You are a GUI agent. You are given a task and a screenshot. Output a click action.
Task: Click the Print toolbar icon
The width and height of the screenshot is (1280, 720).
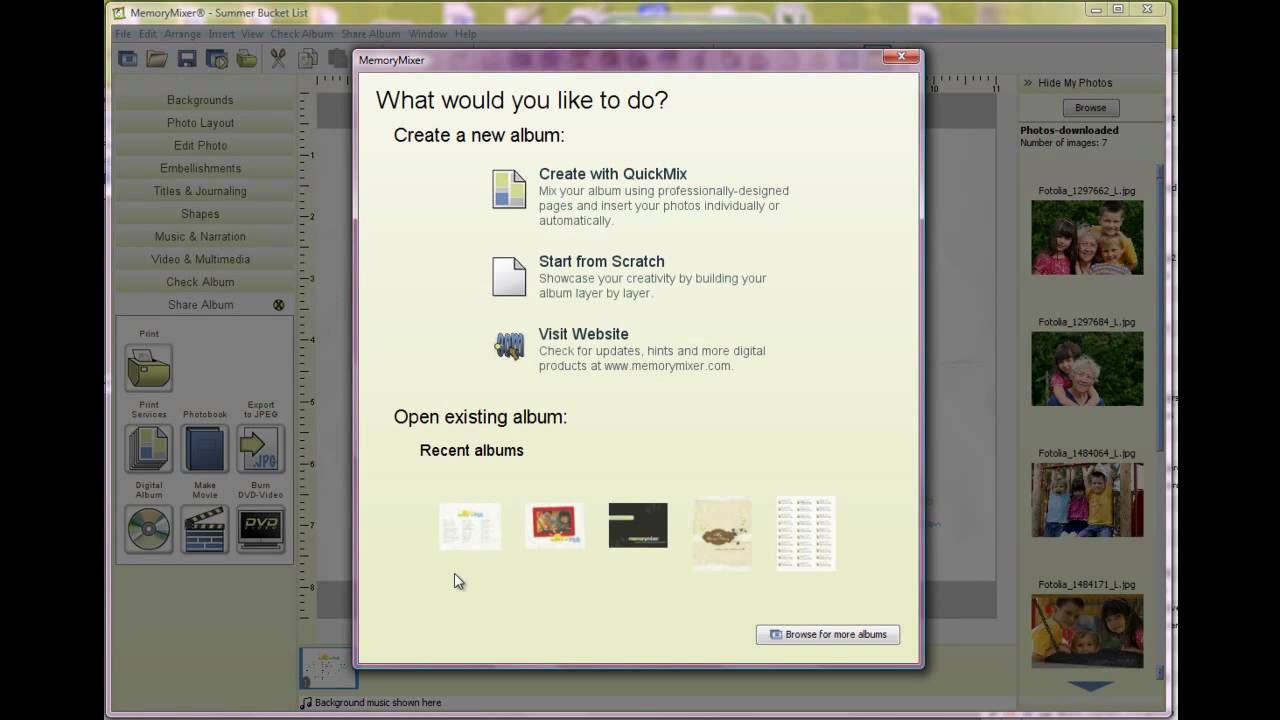pos(247,59)
